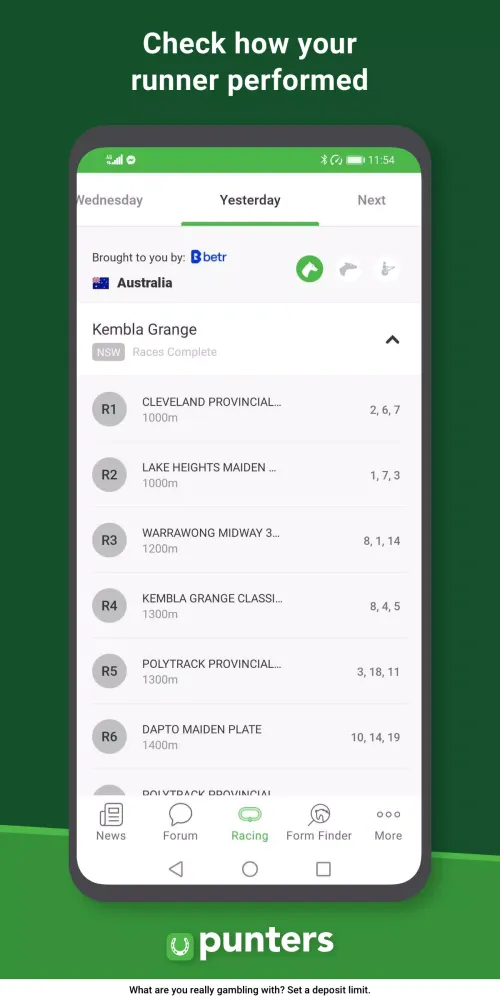Open R6 Dapto Maiden Plate results

250,737
